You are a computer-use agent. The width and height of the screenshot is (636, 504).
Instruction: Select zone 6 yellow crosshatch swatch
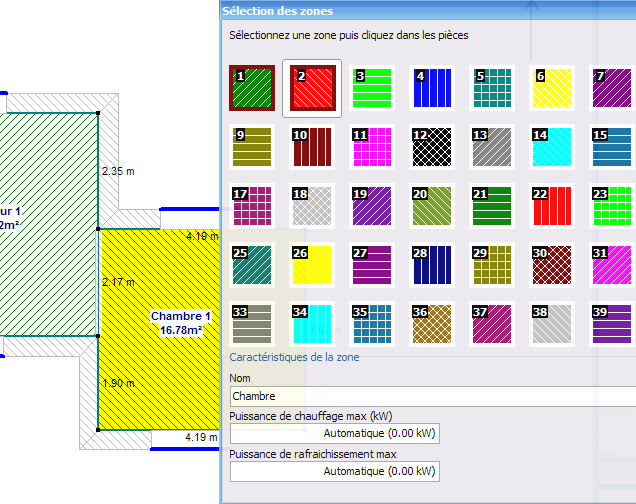tap(552, 88)
